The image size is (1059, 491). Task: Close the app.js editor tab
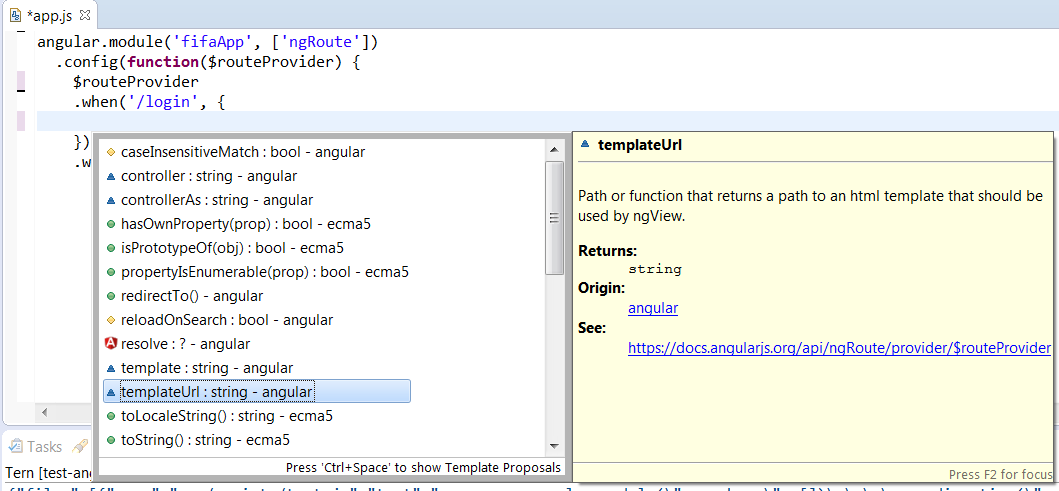click(x=84, y=14)
